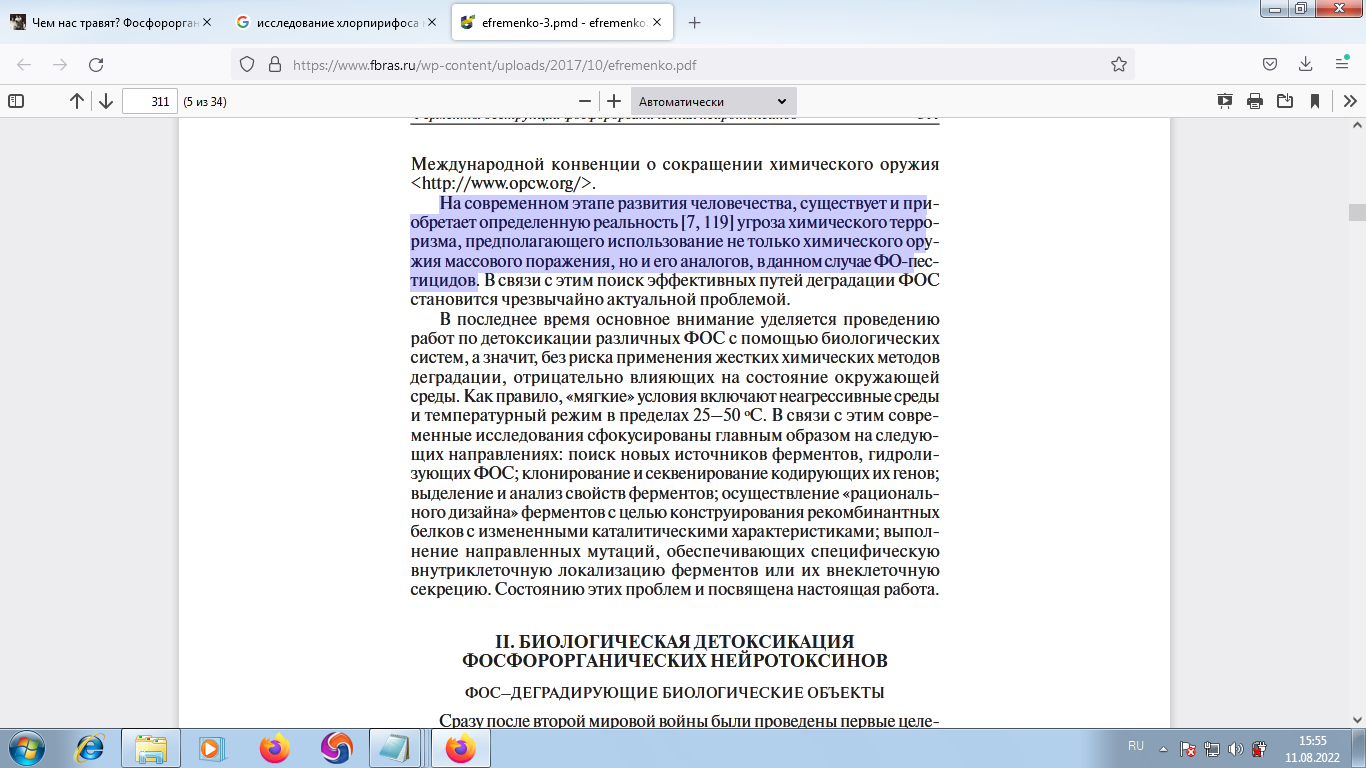
Task: Open Firefox application menu
Action: coord(1342,64)
